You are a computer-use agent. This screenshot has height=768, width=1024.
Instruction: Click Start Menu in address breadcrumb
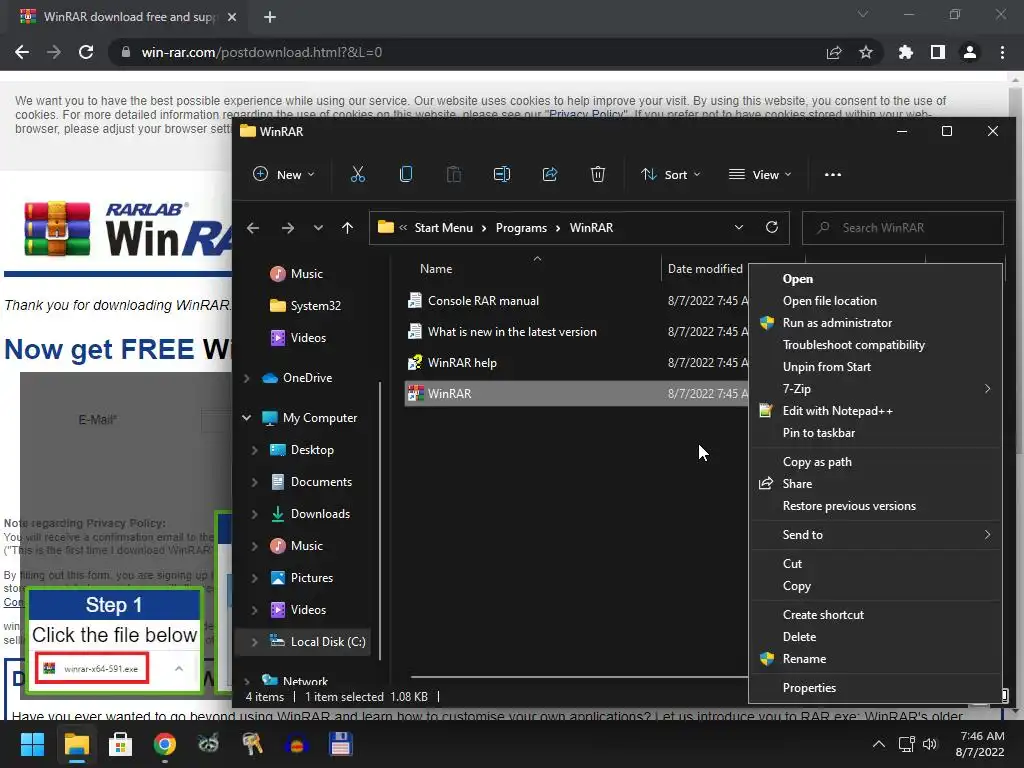[443, 228]
